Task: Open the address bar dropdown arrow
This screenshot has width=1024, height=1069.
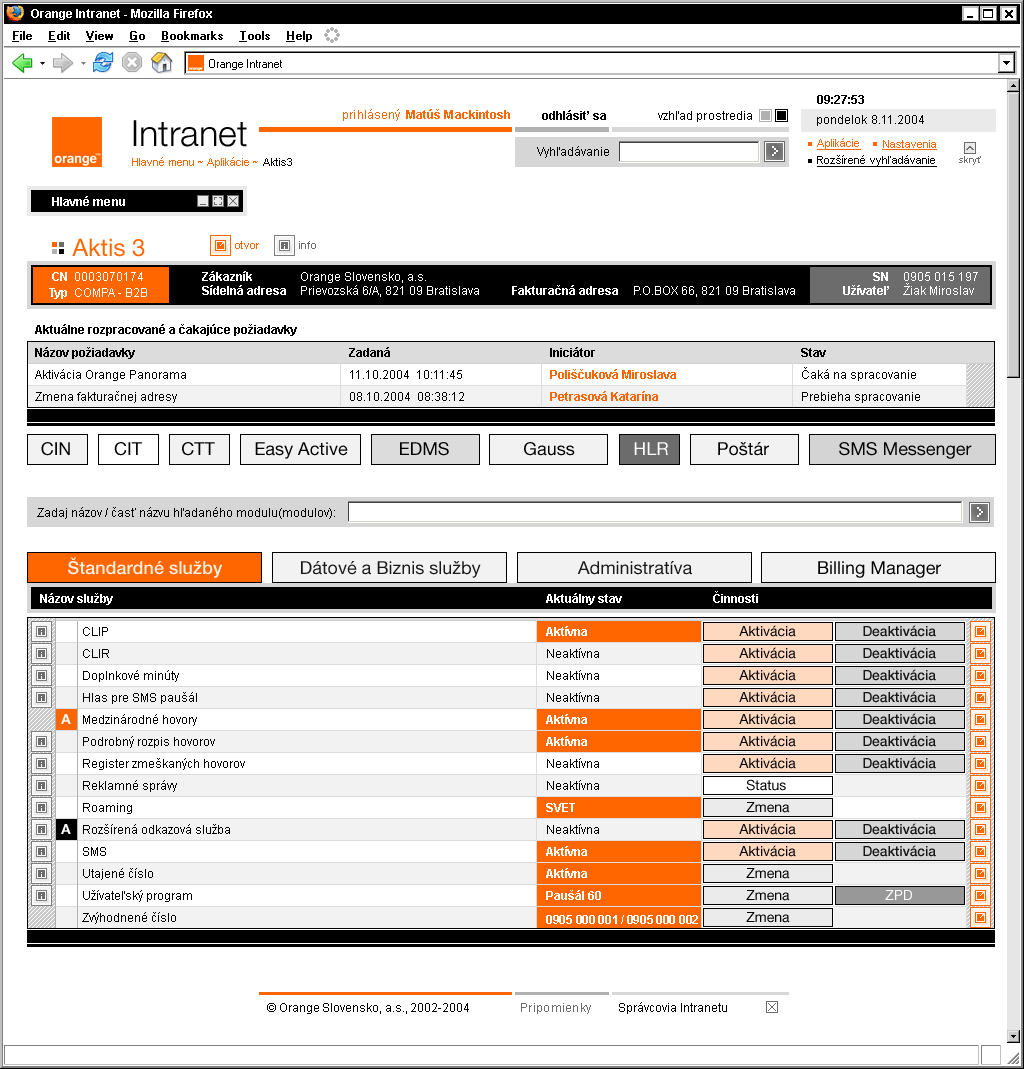Action: tap(1006, 63)
